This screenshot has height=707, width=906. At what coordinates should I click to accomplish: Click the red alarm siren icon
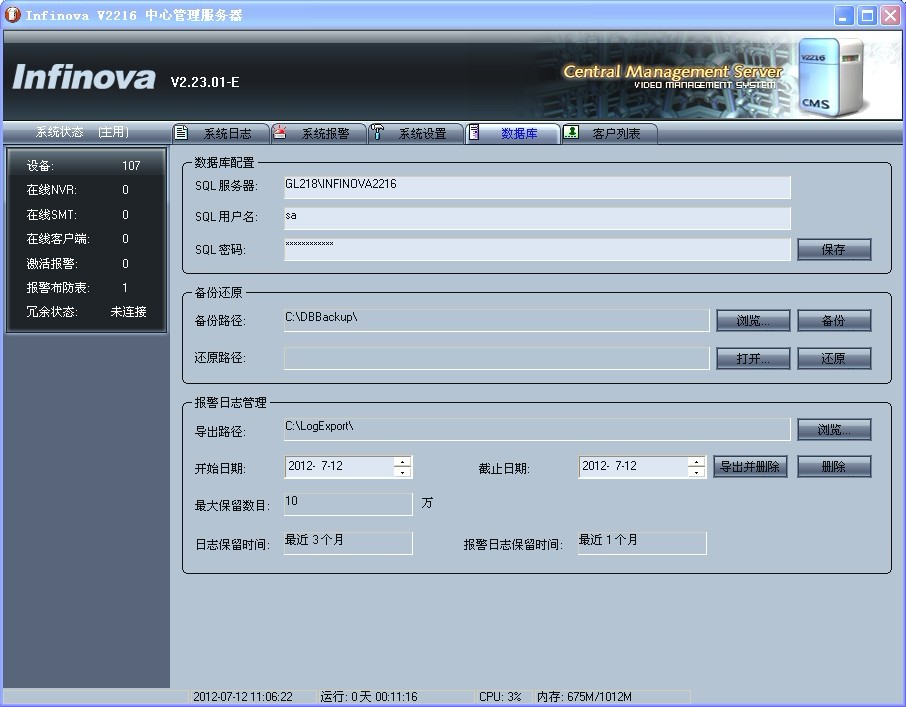280,132
